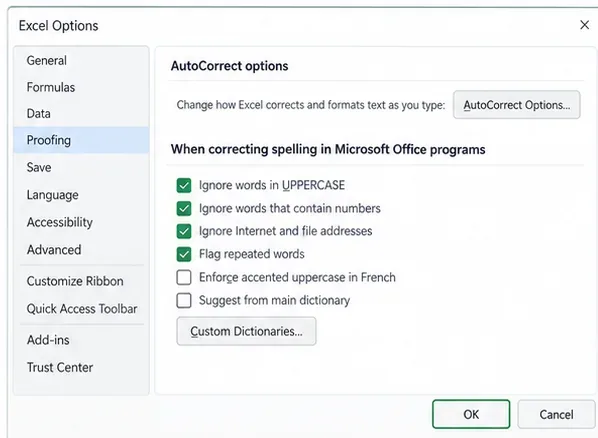This screenshot has height=438, width=598.
Task: Toggle Ignore words that contain numbers
Action: (x=184, y=208)
